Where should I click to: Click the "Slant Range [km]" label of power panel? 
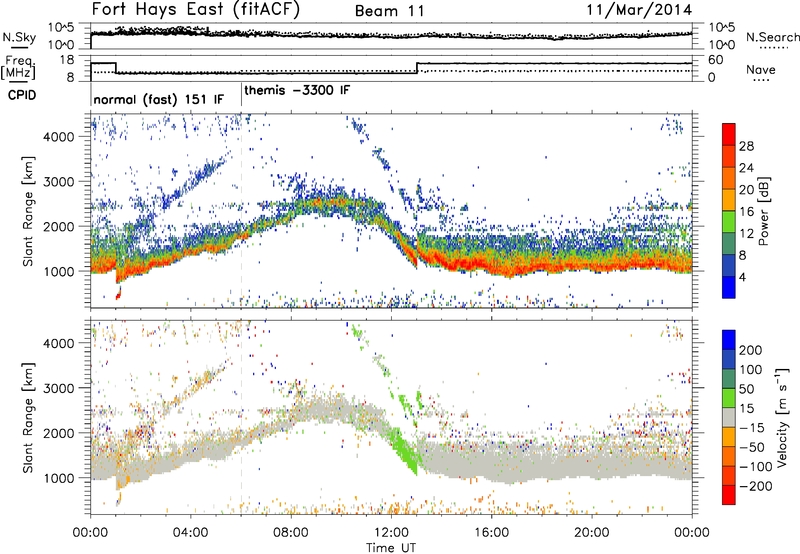click(28, 211)
